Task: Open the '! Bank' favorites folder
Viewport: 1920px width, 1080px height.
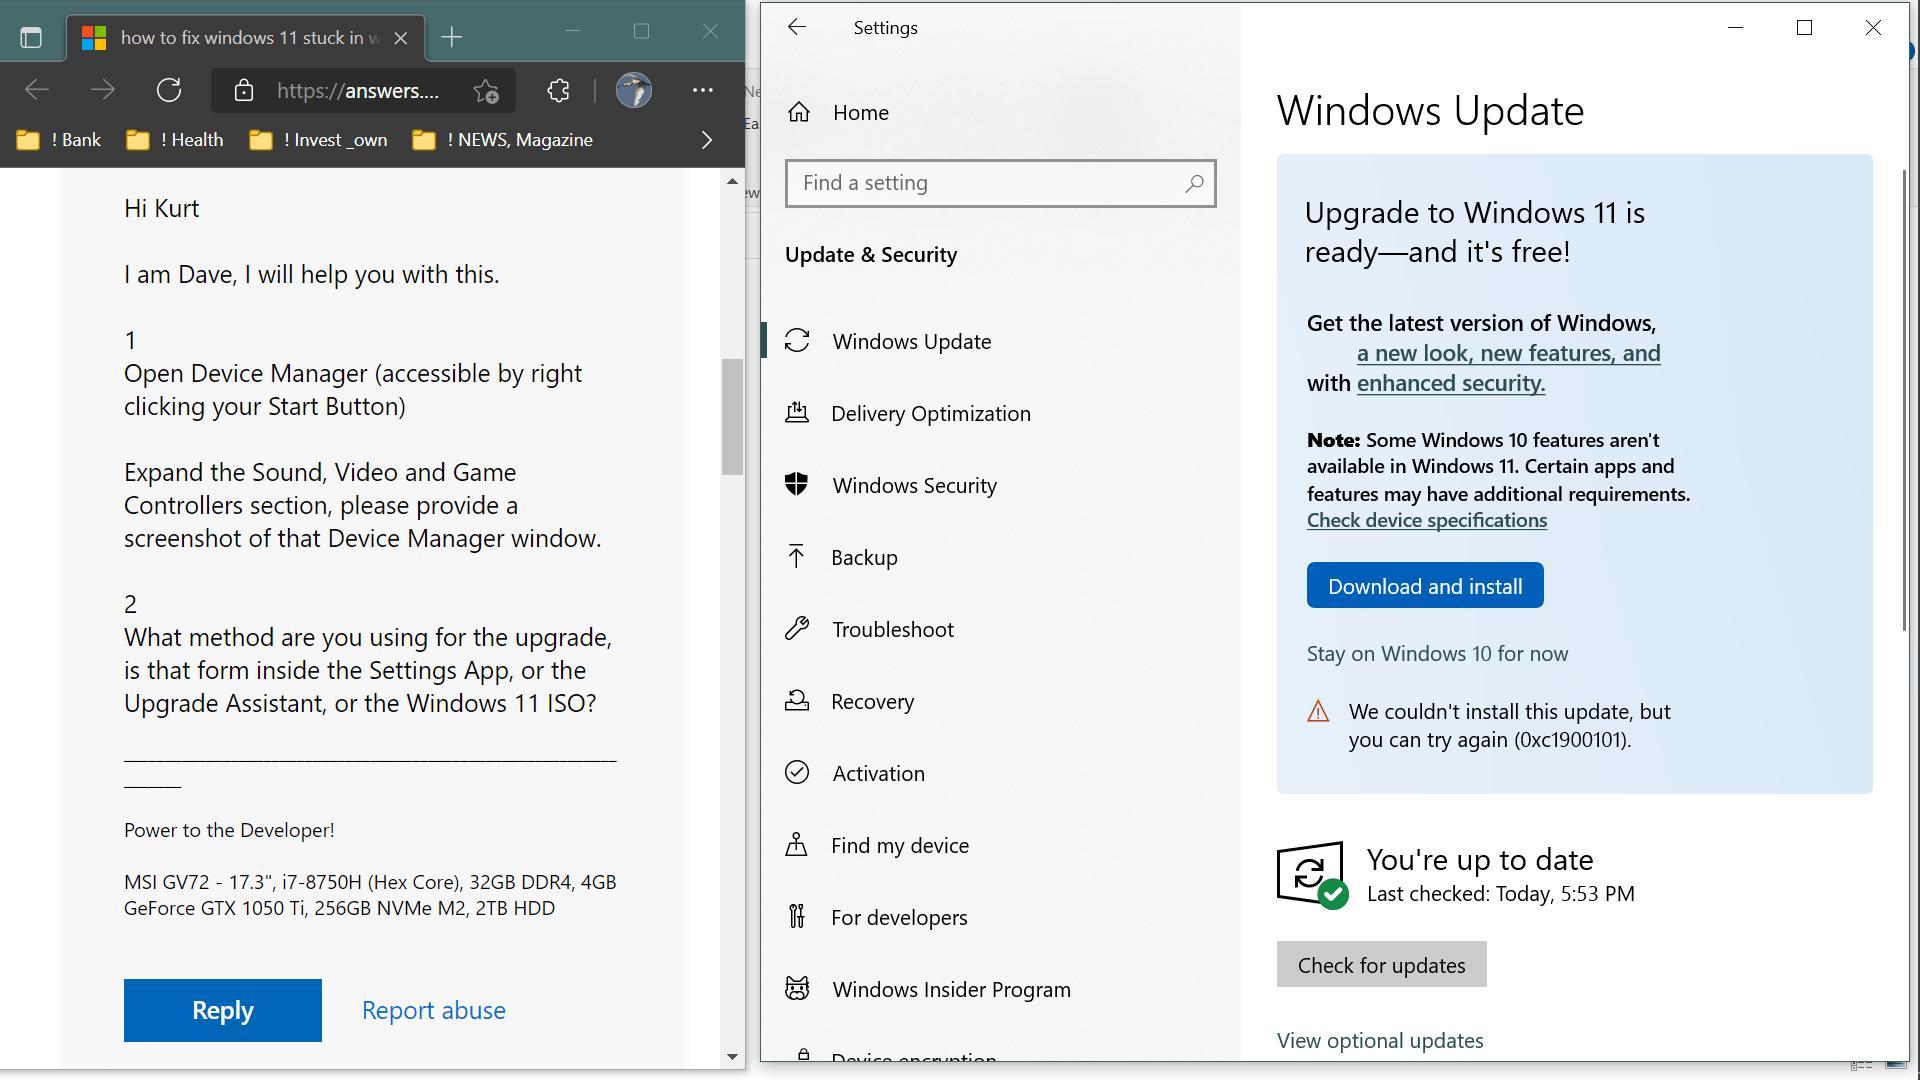Action: click(59, 140)
